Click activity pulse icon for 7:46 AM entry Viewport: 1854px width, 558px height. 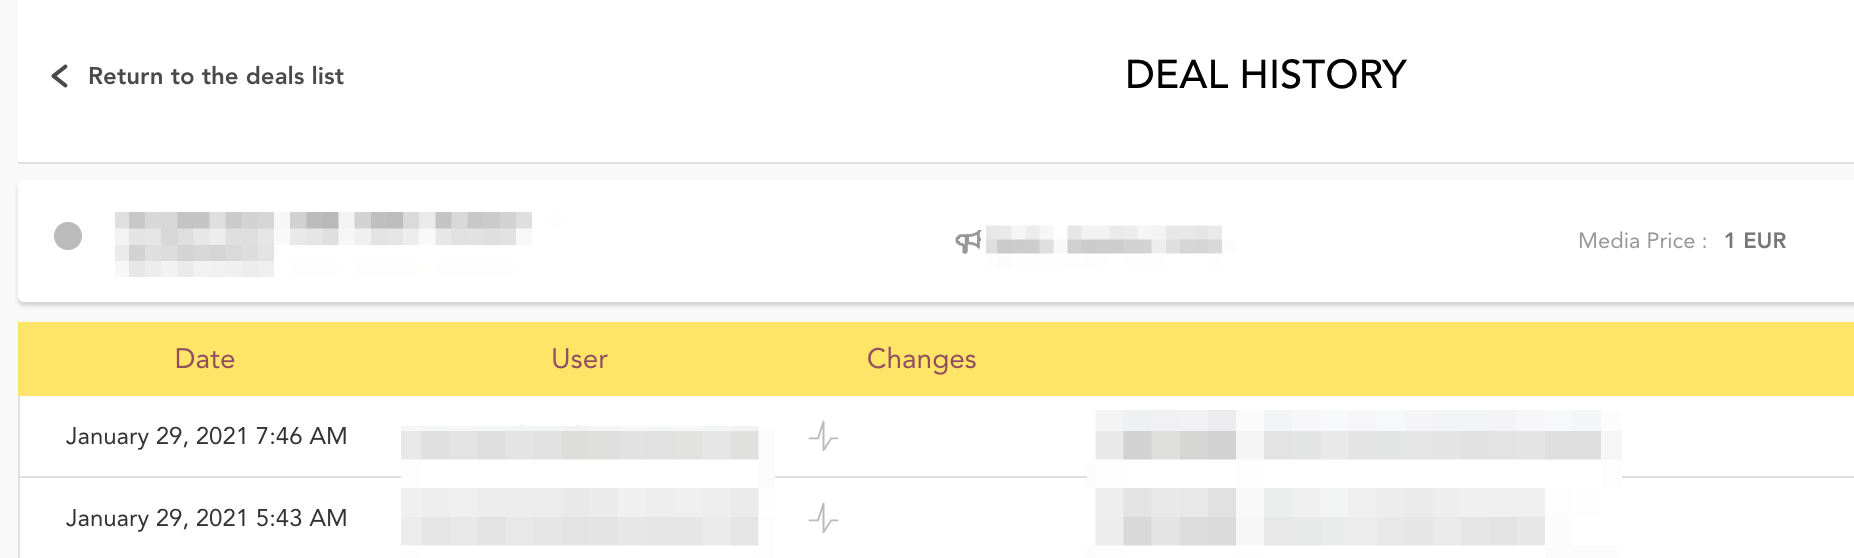point(823,436)
